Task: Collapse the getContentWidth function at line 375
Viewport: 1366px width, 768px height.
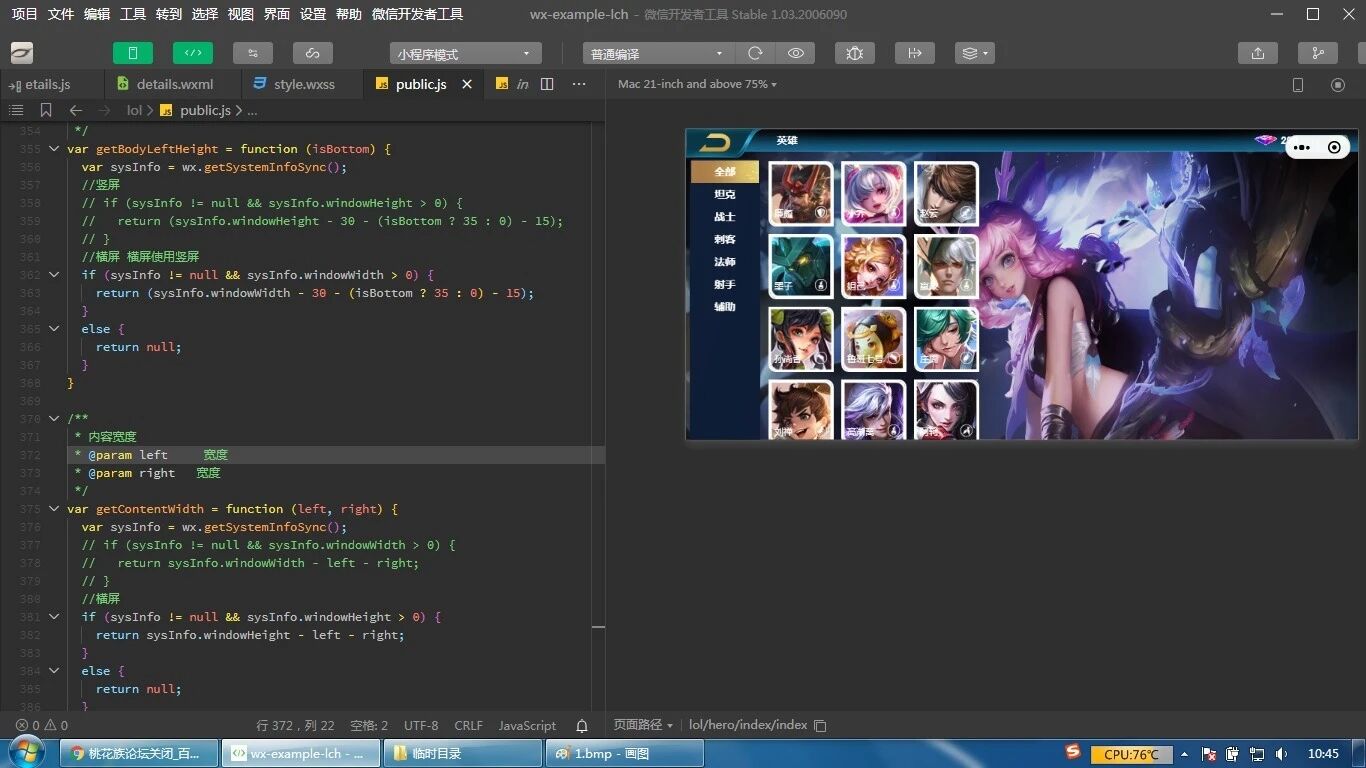Action: tap(54, 509)
